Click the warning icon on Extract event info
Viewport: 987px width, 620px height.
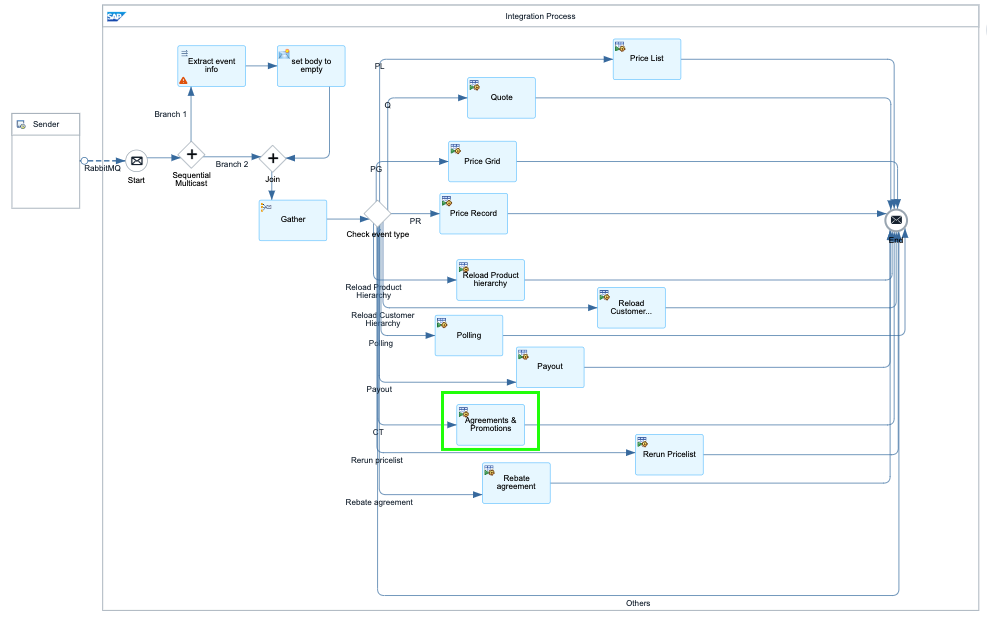point(184,80)
